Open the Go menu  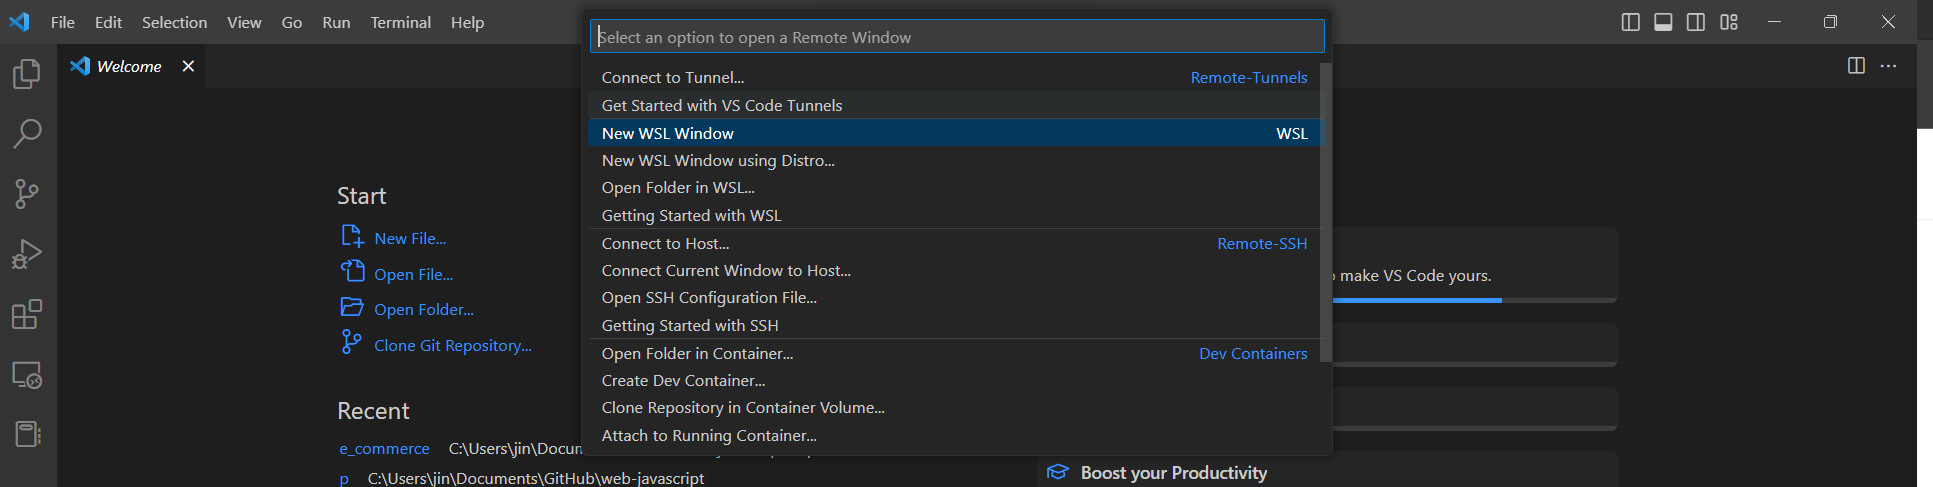pyautogui.click(x=292, y=22)
